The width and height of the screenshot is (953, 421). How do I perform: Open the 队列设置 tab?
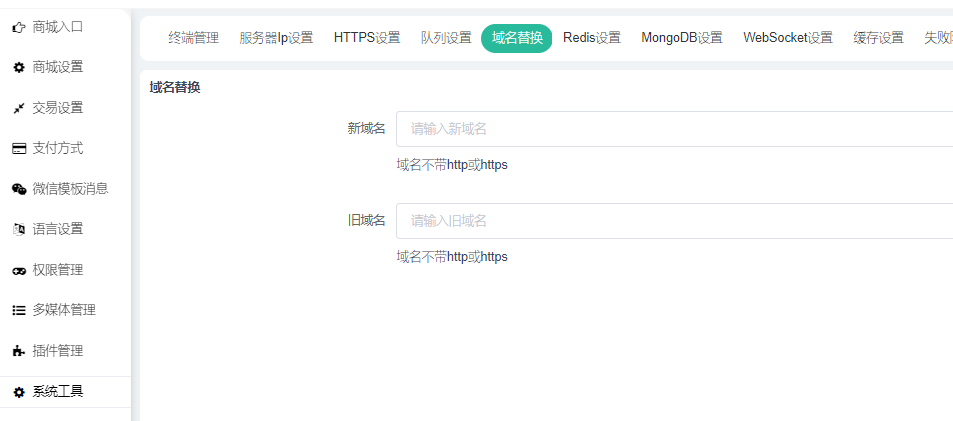446,38
